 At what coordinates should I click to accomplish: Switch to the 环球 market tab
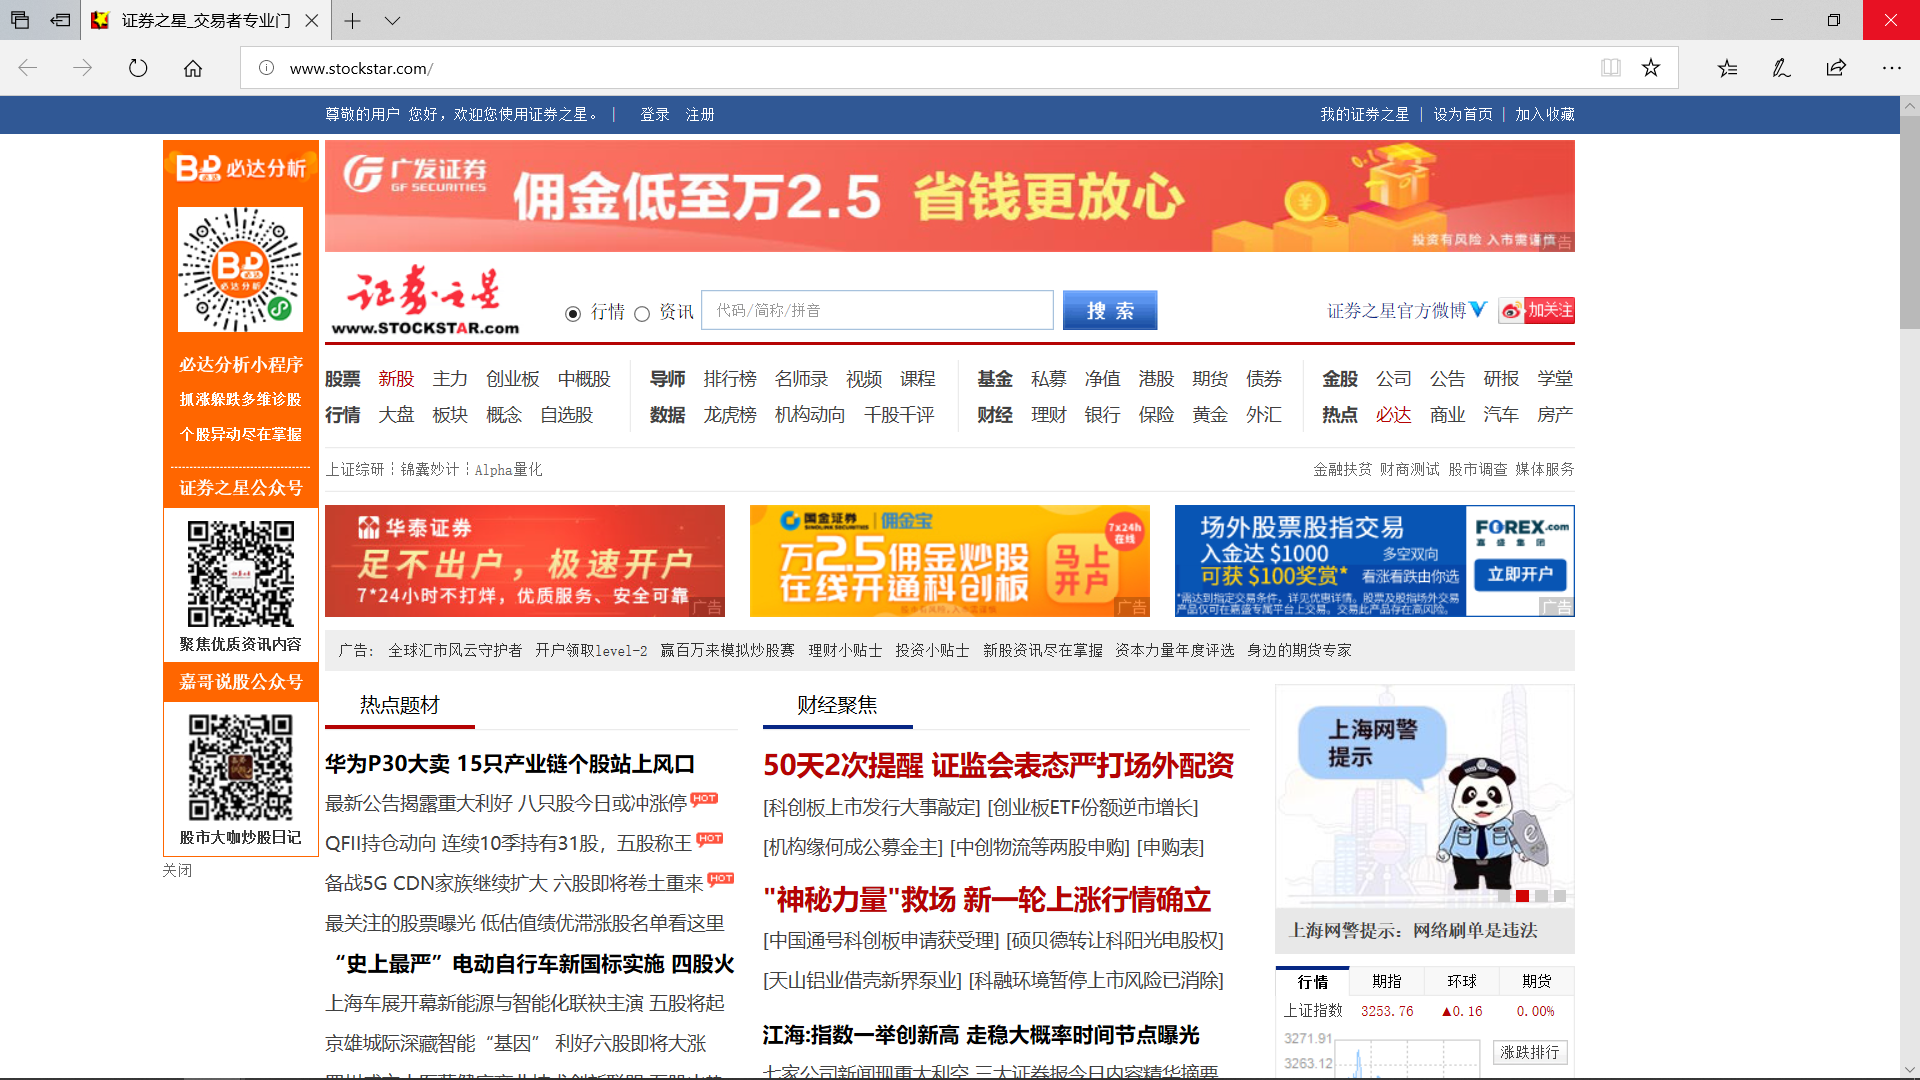click(x=1462, y=982)
